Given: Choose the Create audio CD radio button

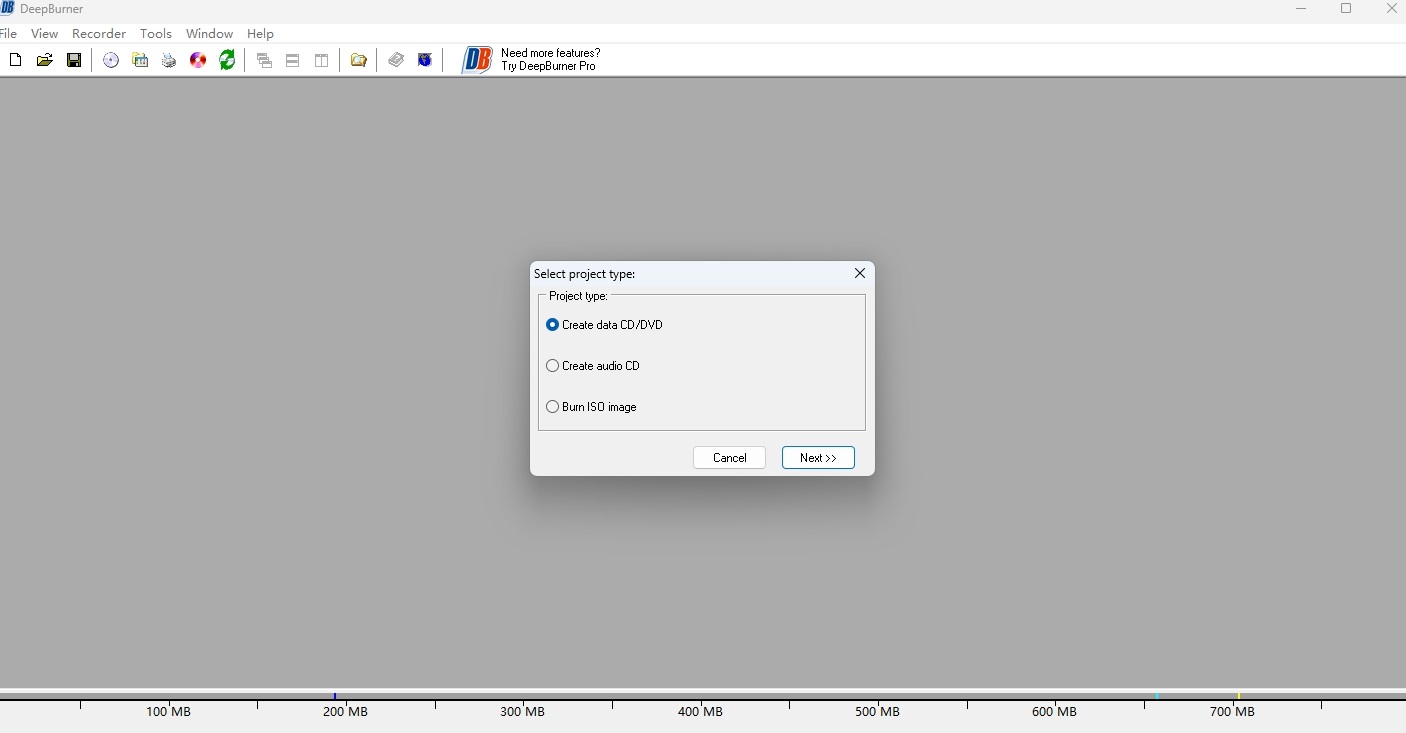Looking at the screenshot, I should click(553, 366).
